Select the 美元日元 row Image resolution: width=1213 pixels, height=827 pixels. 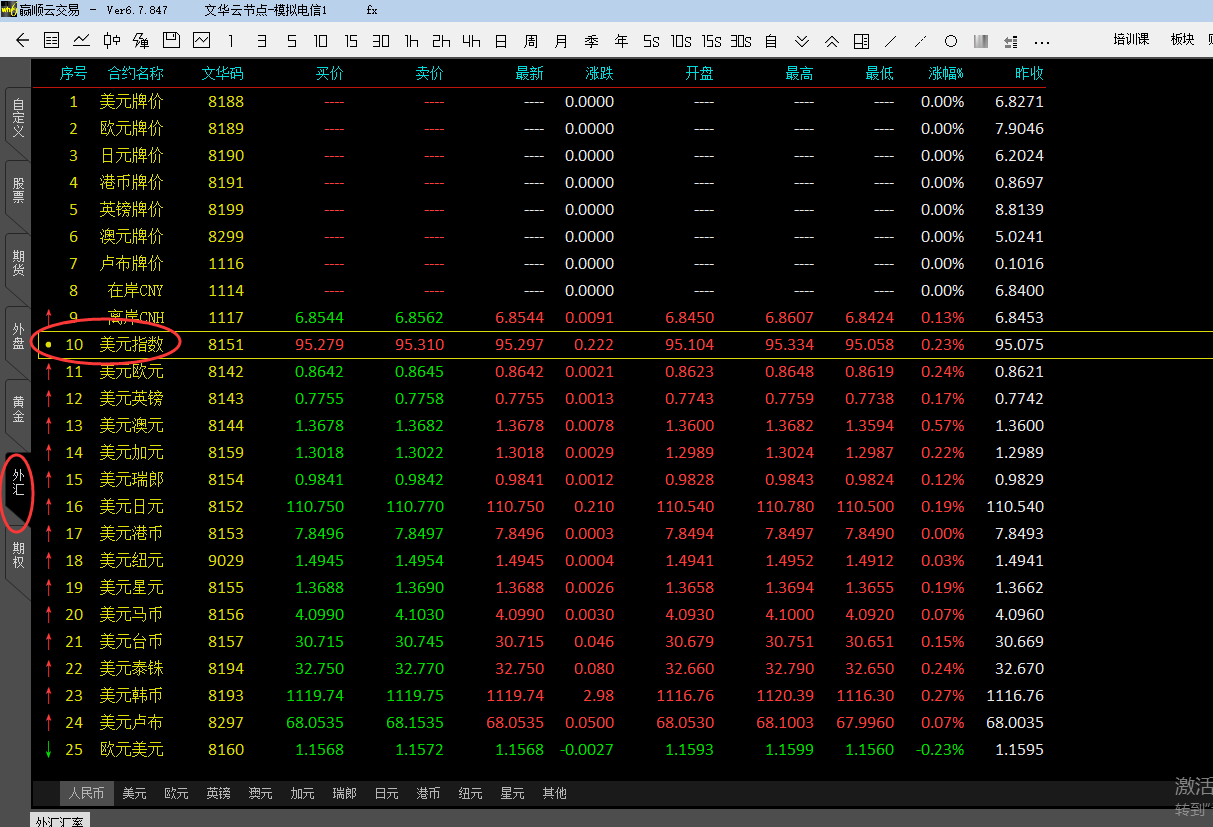(x=131, y=507)
